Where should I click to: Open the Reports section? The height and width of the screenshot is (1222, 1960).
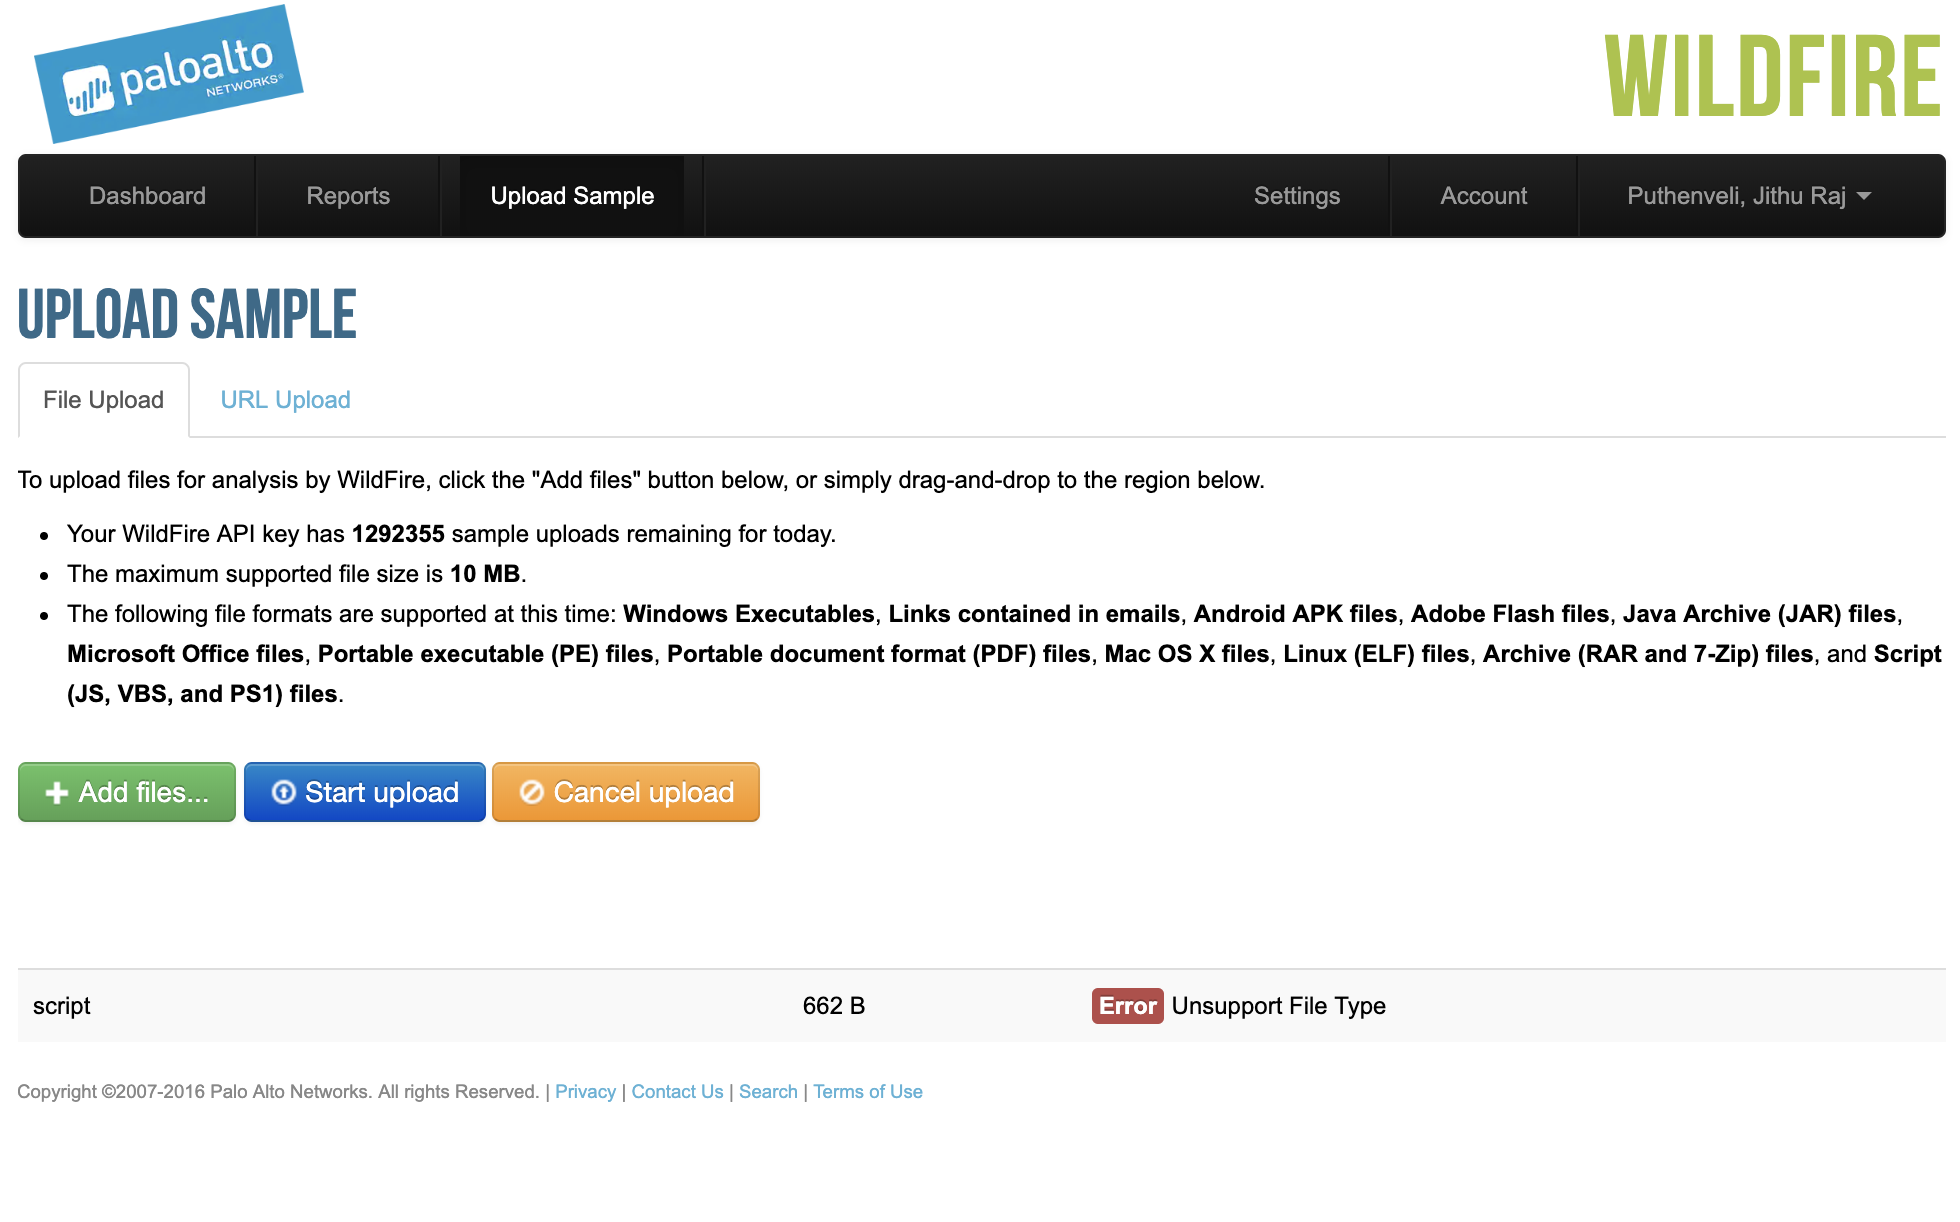(x=348, y=196)
